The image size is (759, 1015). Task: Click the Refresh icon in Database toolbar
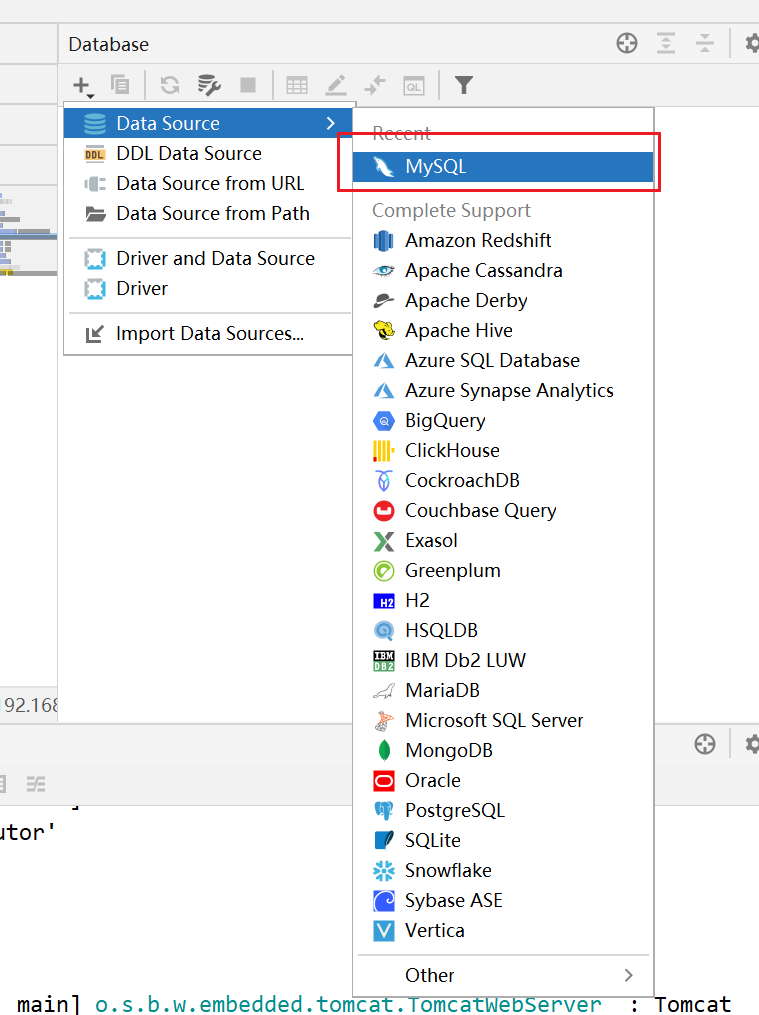(x=170, y=85)
